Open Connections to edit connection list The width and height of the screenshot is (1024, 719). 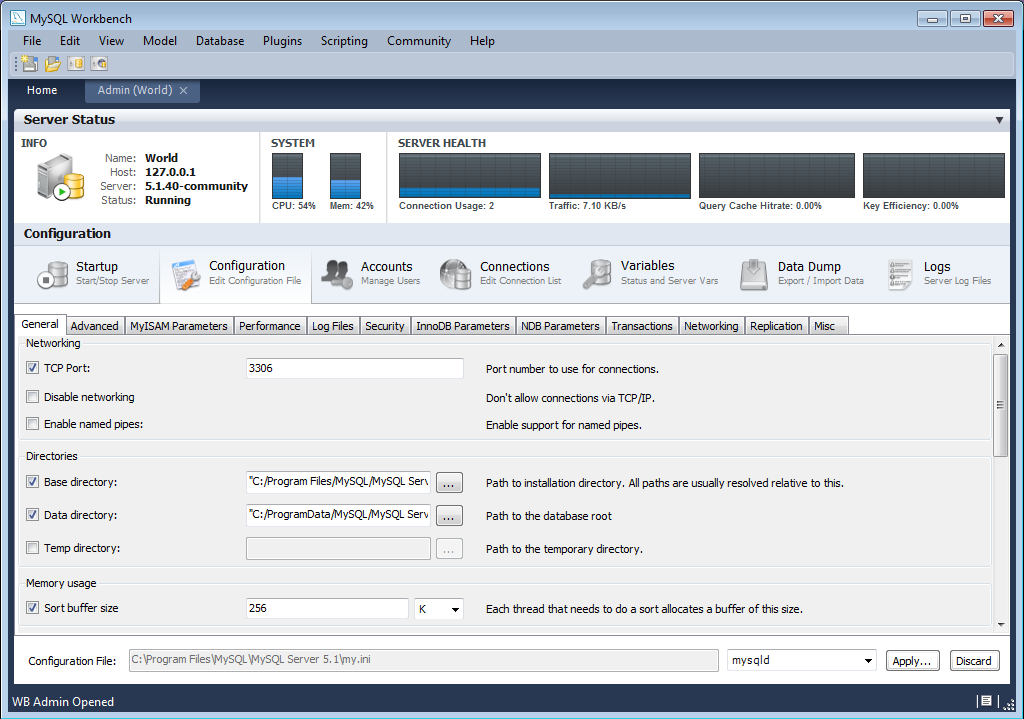click(456, 271)
